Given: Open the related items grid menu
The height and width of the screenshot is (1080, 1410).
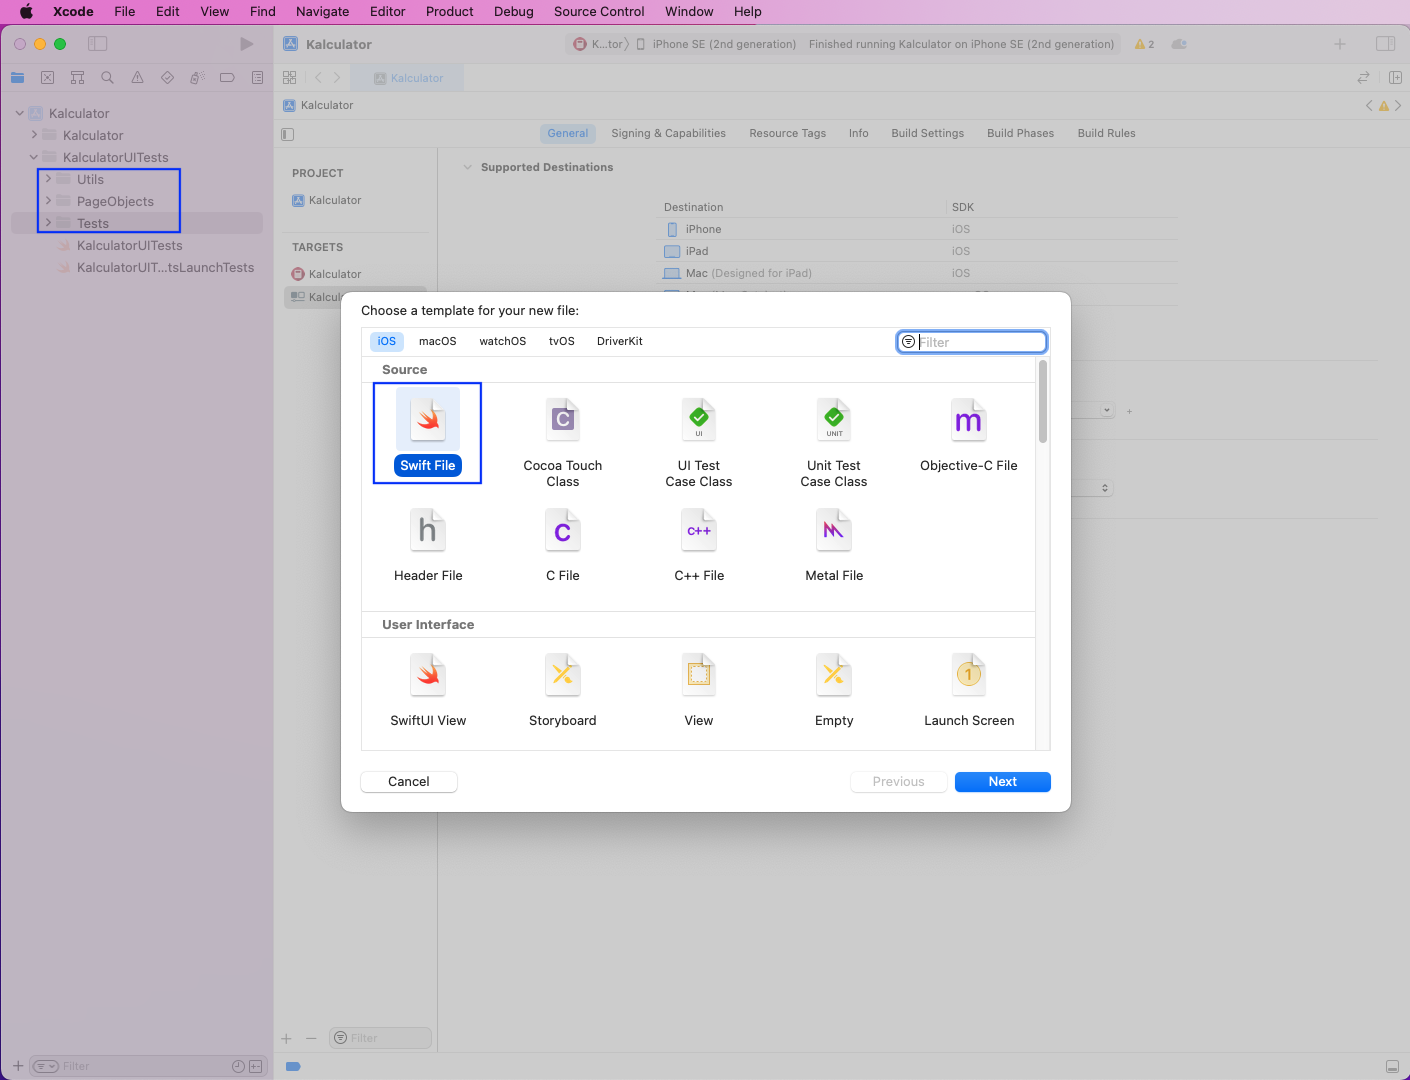Looking at the screenshot, I should coord(290,78).
